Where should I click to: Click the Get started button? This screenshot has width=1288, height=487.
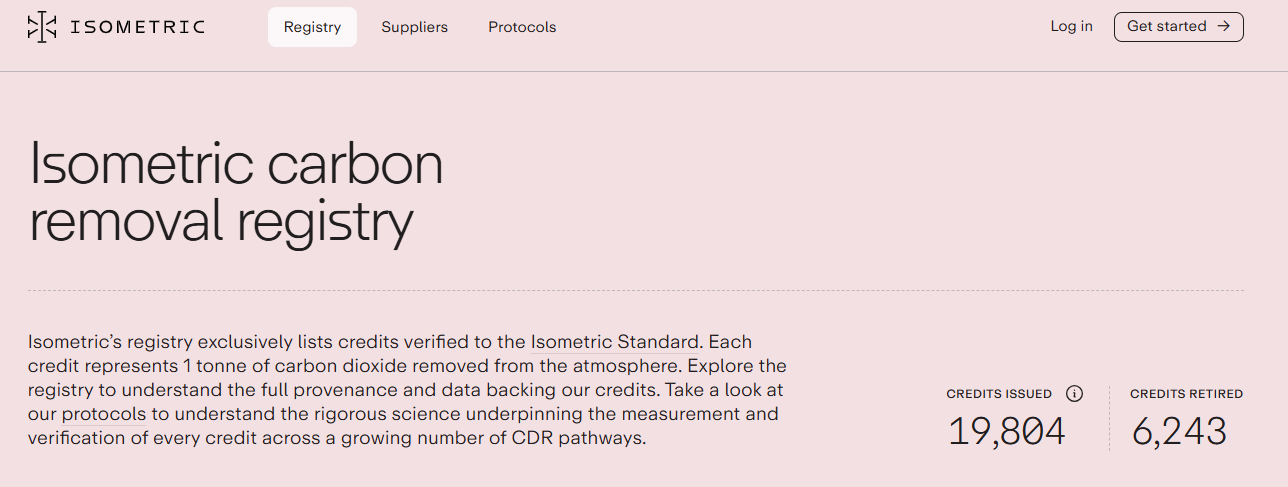[1178, 27]
